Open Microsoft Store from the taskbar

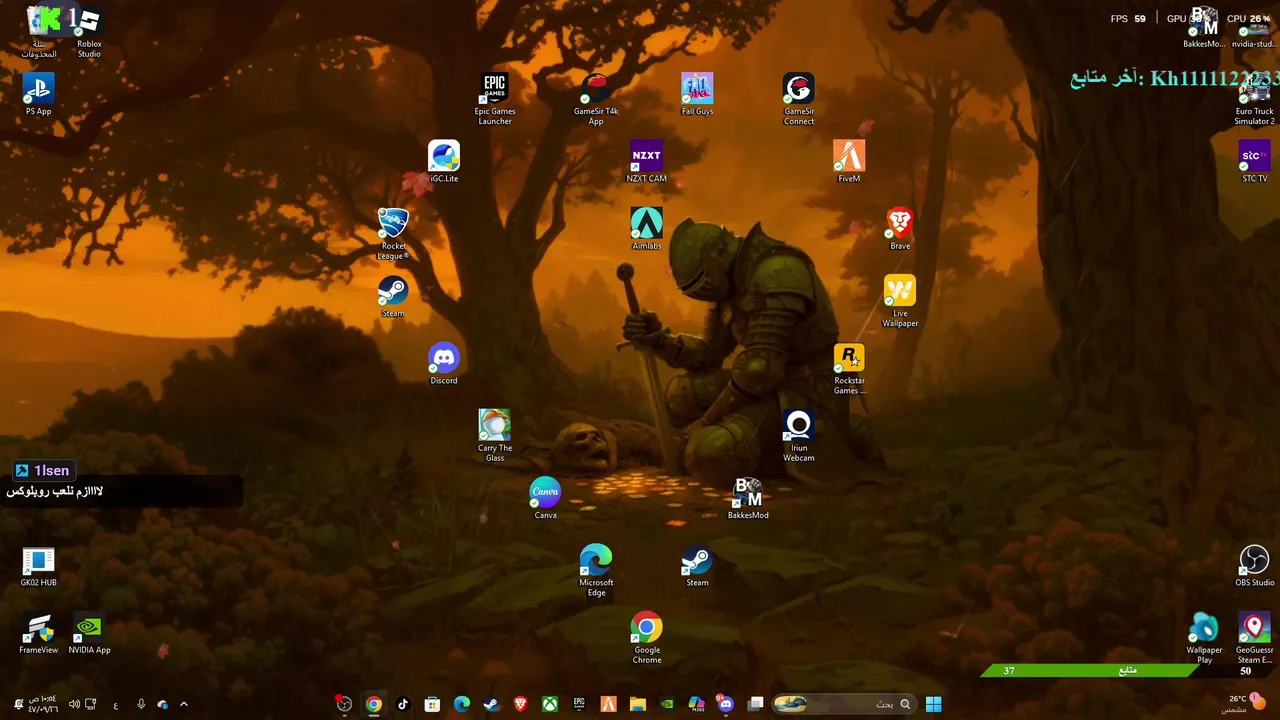coord(432,704)
